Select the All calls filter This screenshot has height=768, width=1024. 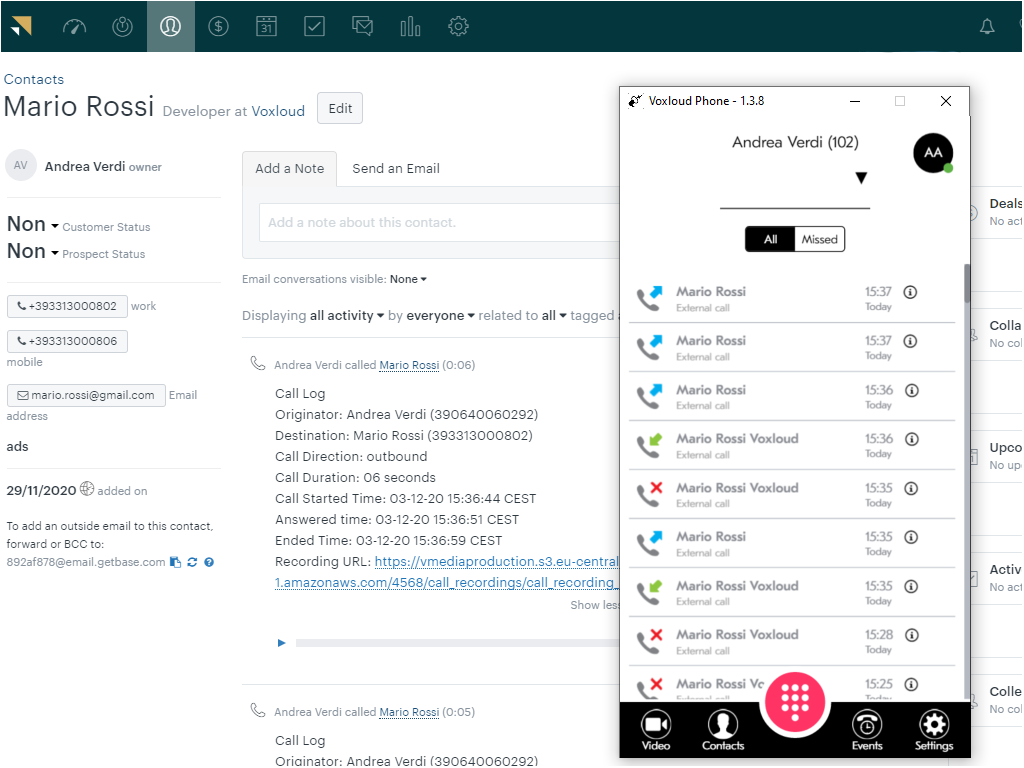tap(770, 239)
